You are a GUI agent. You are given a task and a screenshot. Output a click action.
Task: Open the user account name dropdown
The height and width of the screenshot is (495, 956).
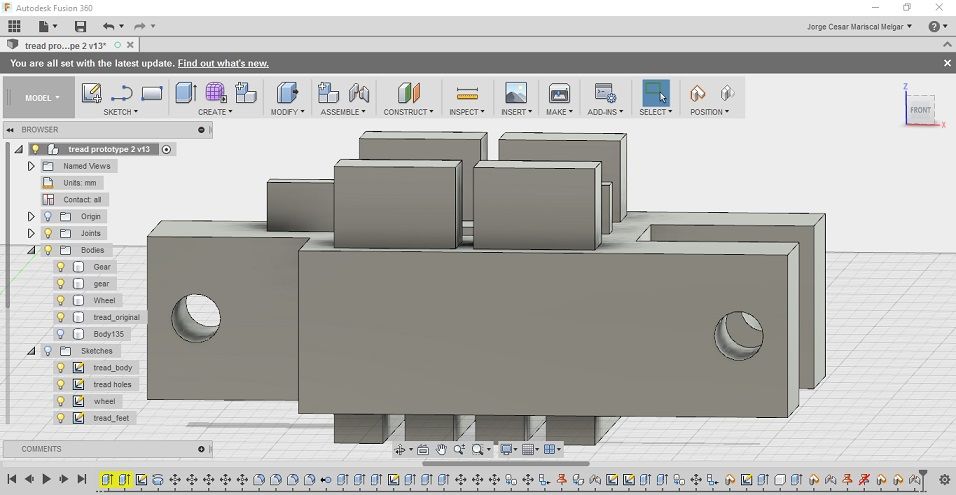pos(860,26)
